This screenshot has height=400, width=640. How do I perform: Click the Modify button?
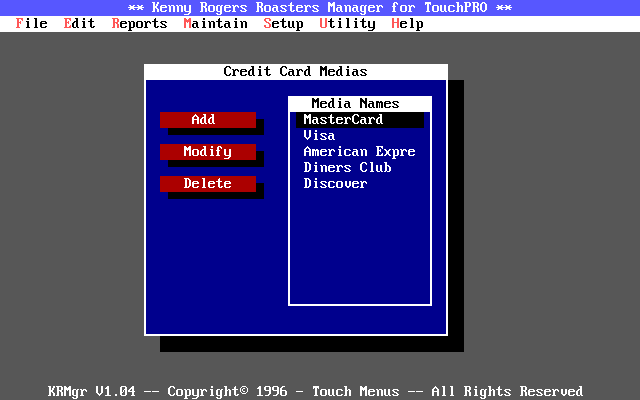tap(208, 152)
